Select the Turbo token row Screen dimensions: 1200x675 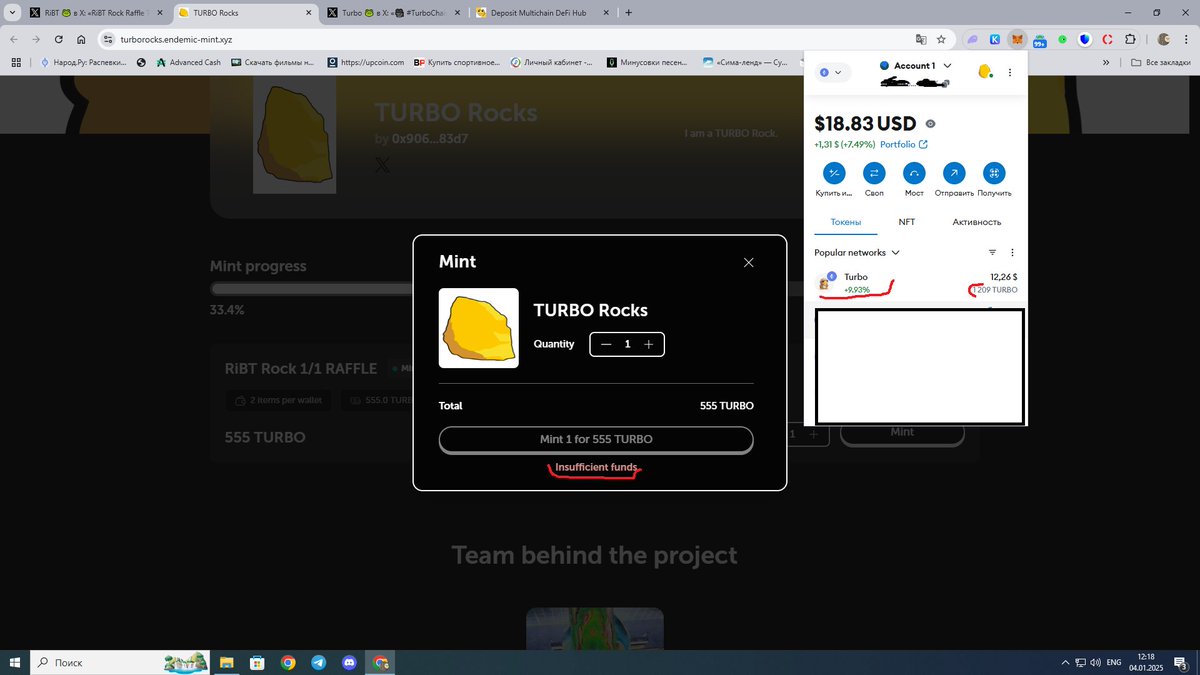pos(916,283)
